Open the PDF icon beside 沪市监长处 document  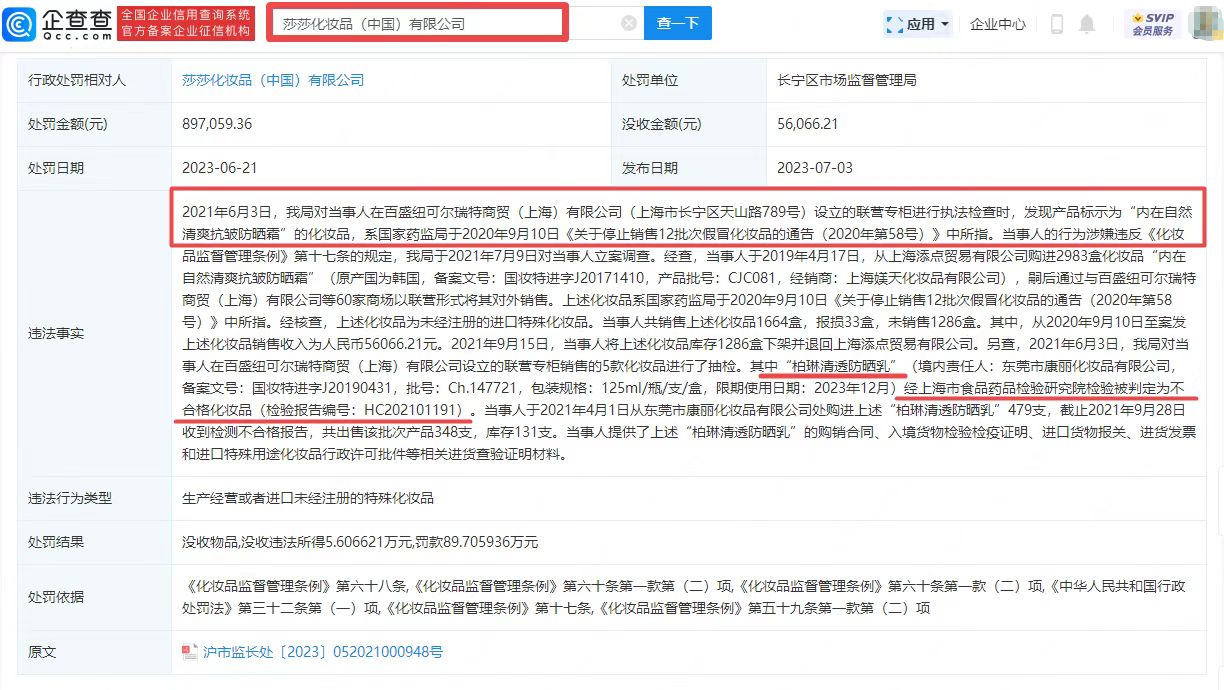tap(189, 652)
